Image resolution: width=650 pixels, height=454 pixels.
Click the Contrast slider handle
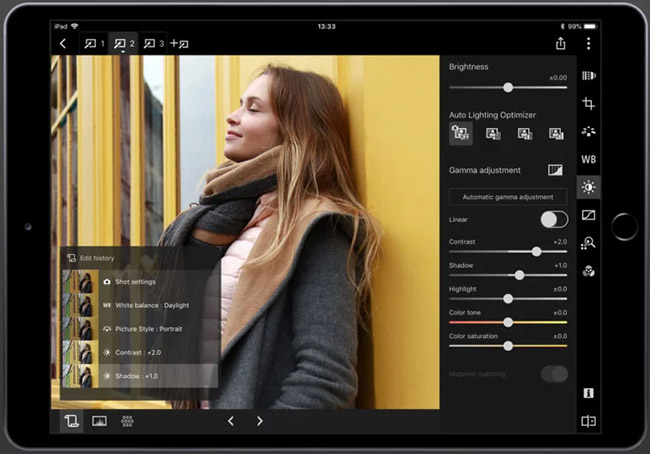(x=536, y=252)
